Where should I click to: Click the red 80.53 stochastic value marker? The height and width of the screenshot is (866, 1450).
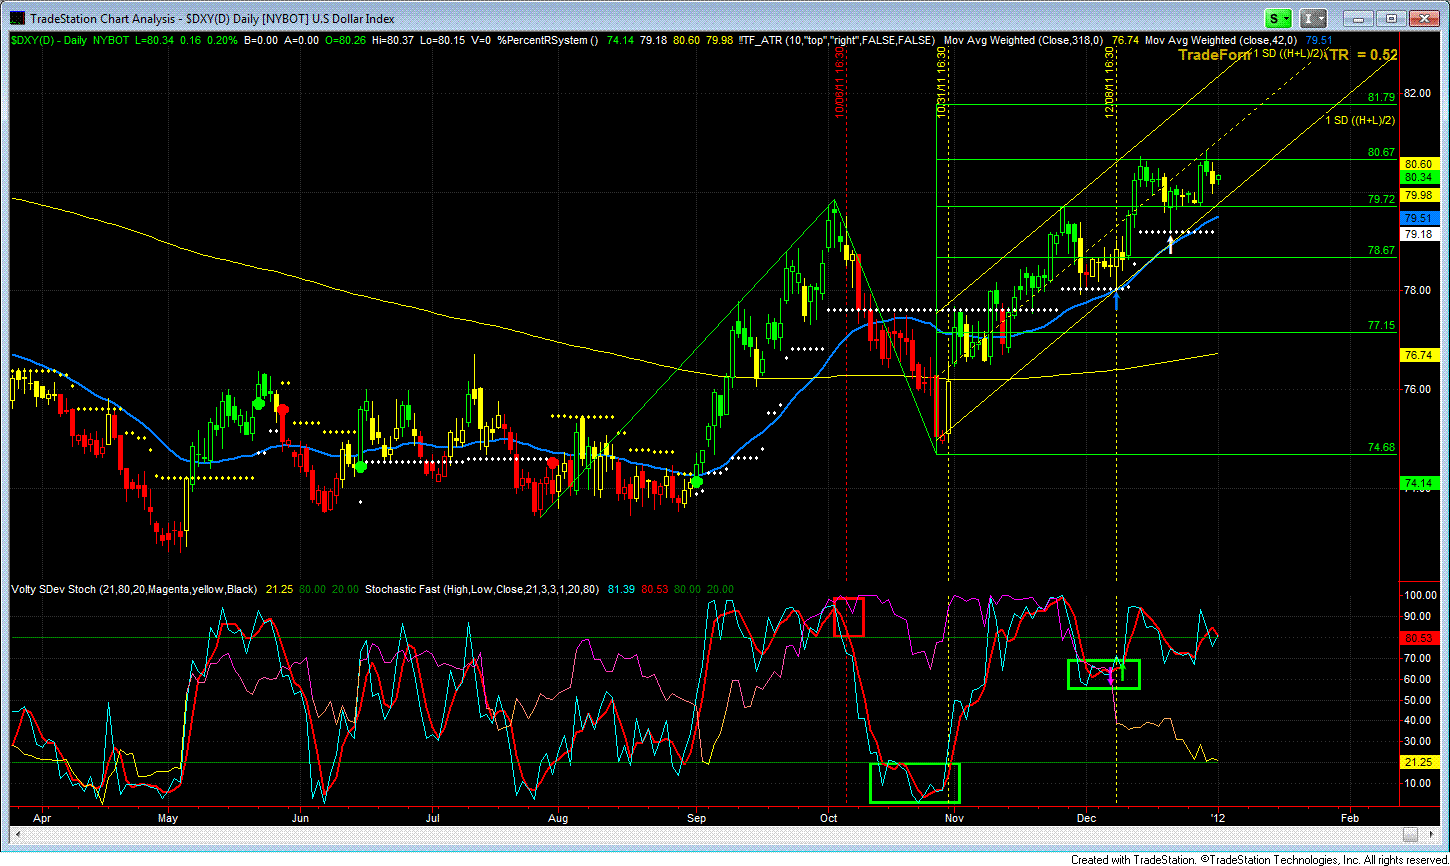(x=1420, y=637)
